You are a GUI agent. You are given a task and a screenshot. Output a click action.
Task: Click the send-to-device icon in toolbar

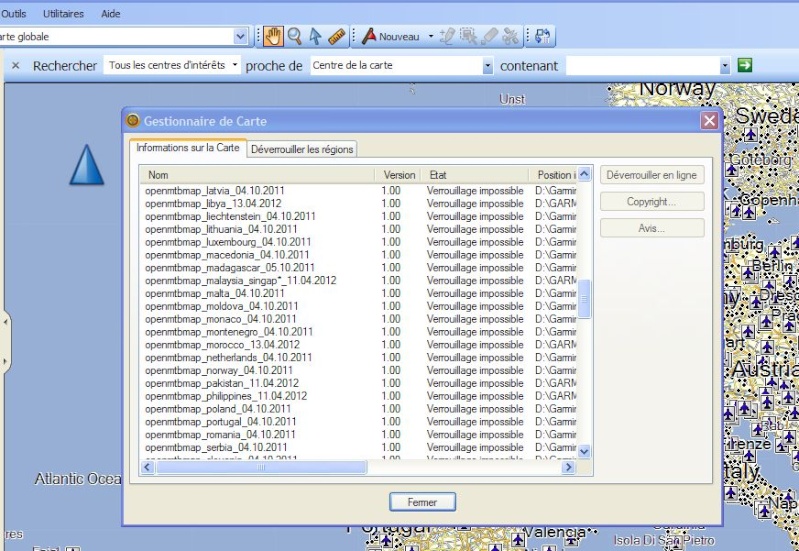(543, 37)
